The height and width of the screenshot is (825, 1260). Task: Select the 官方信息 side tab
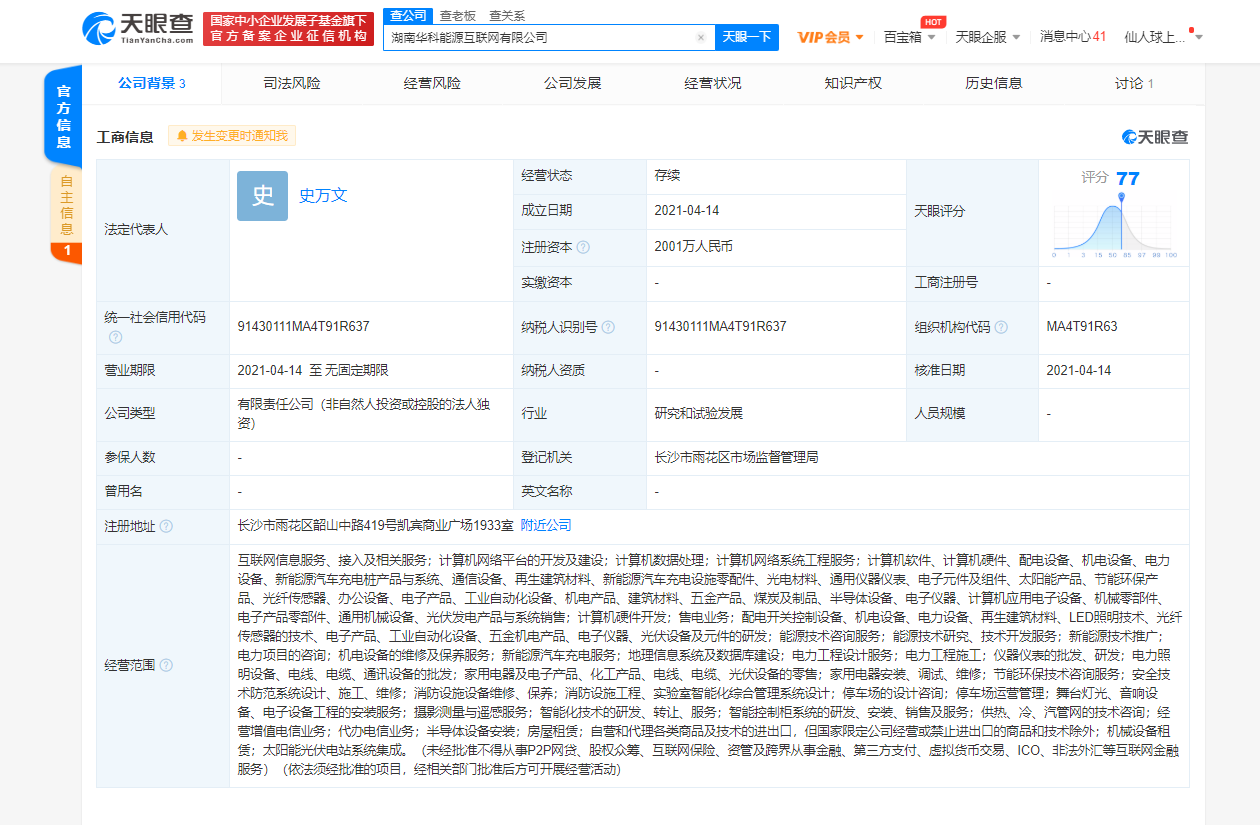click(63, 117)
